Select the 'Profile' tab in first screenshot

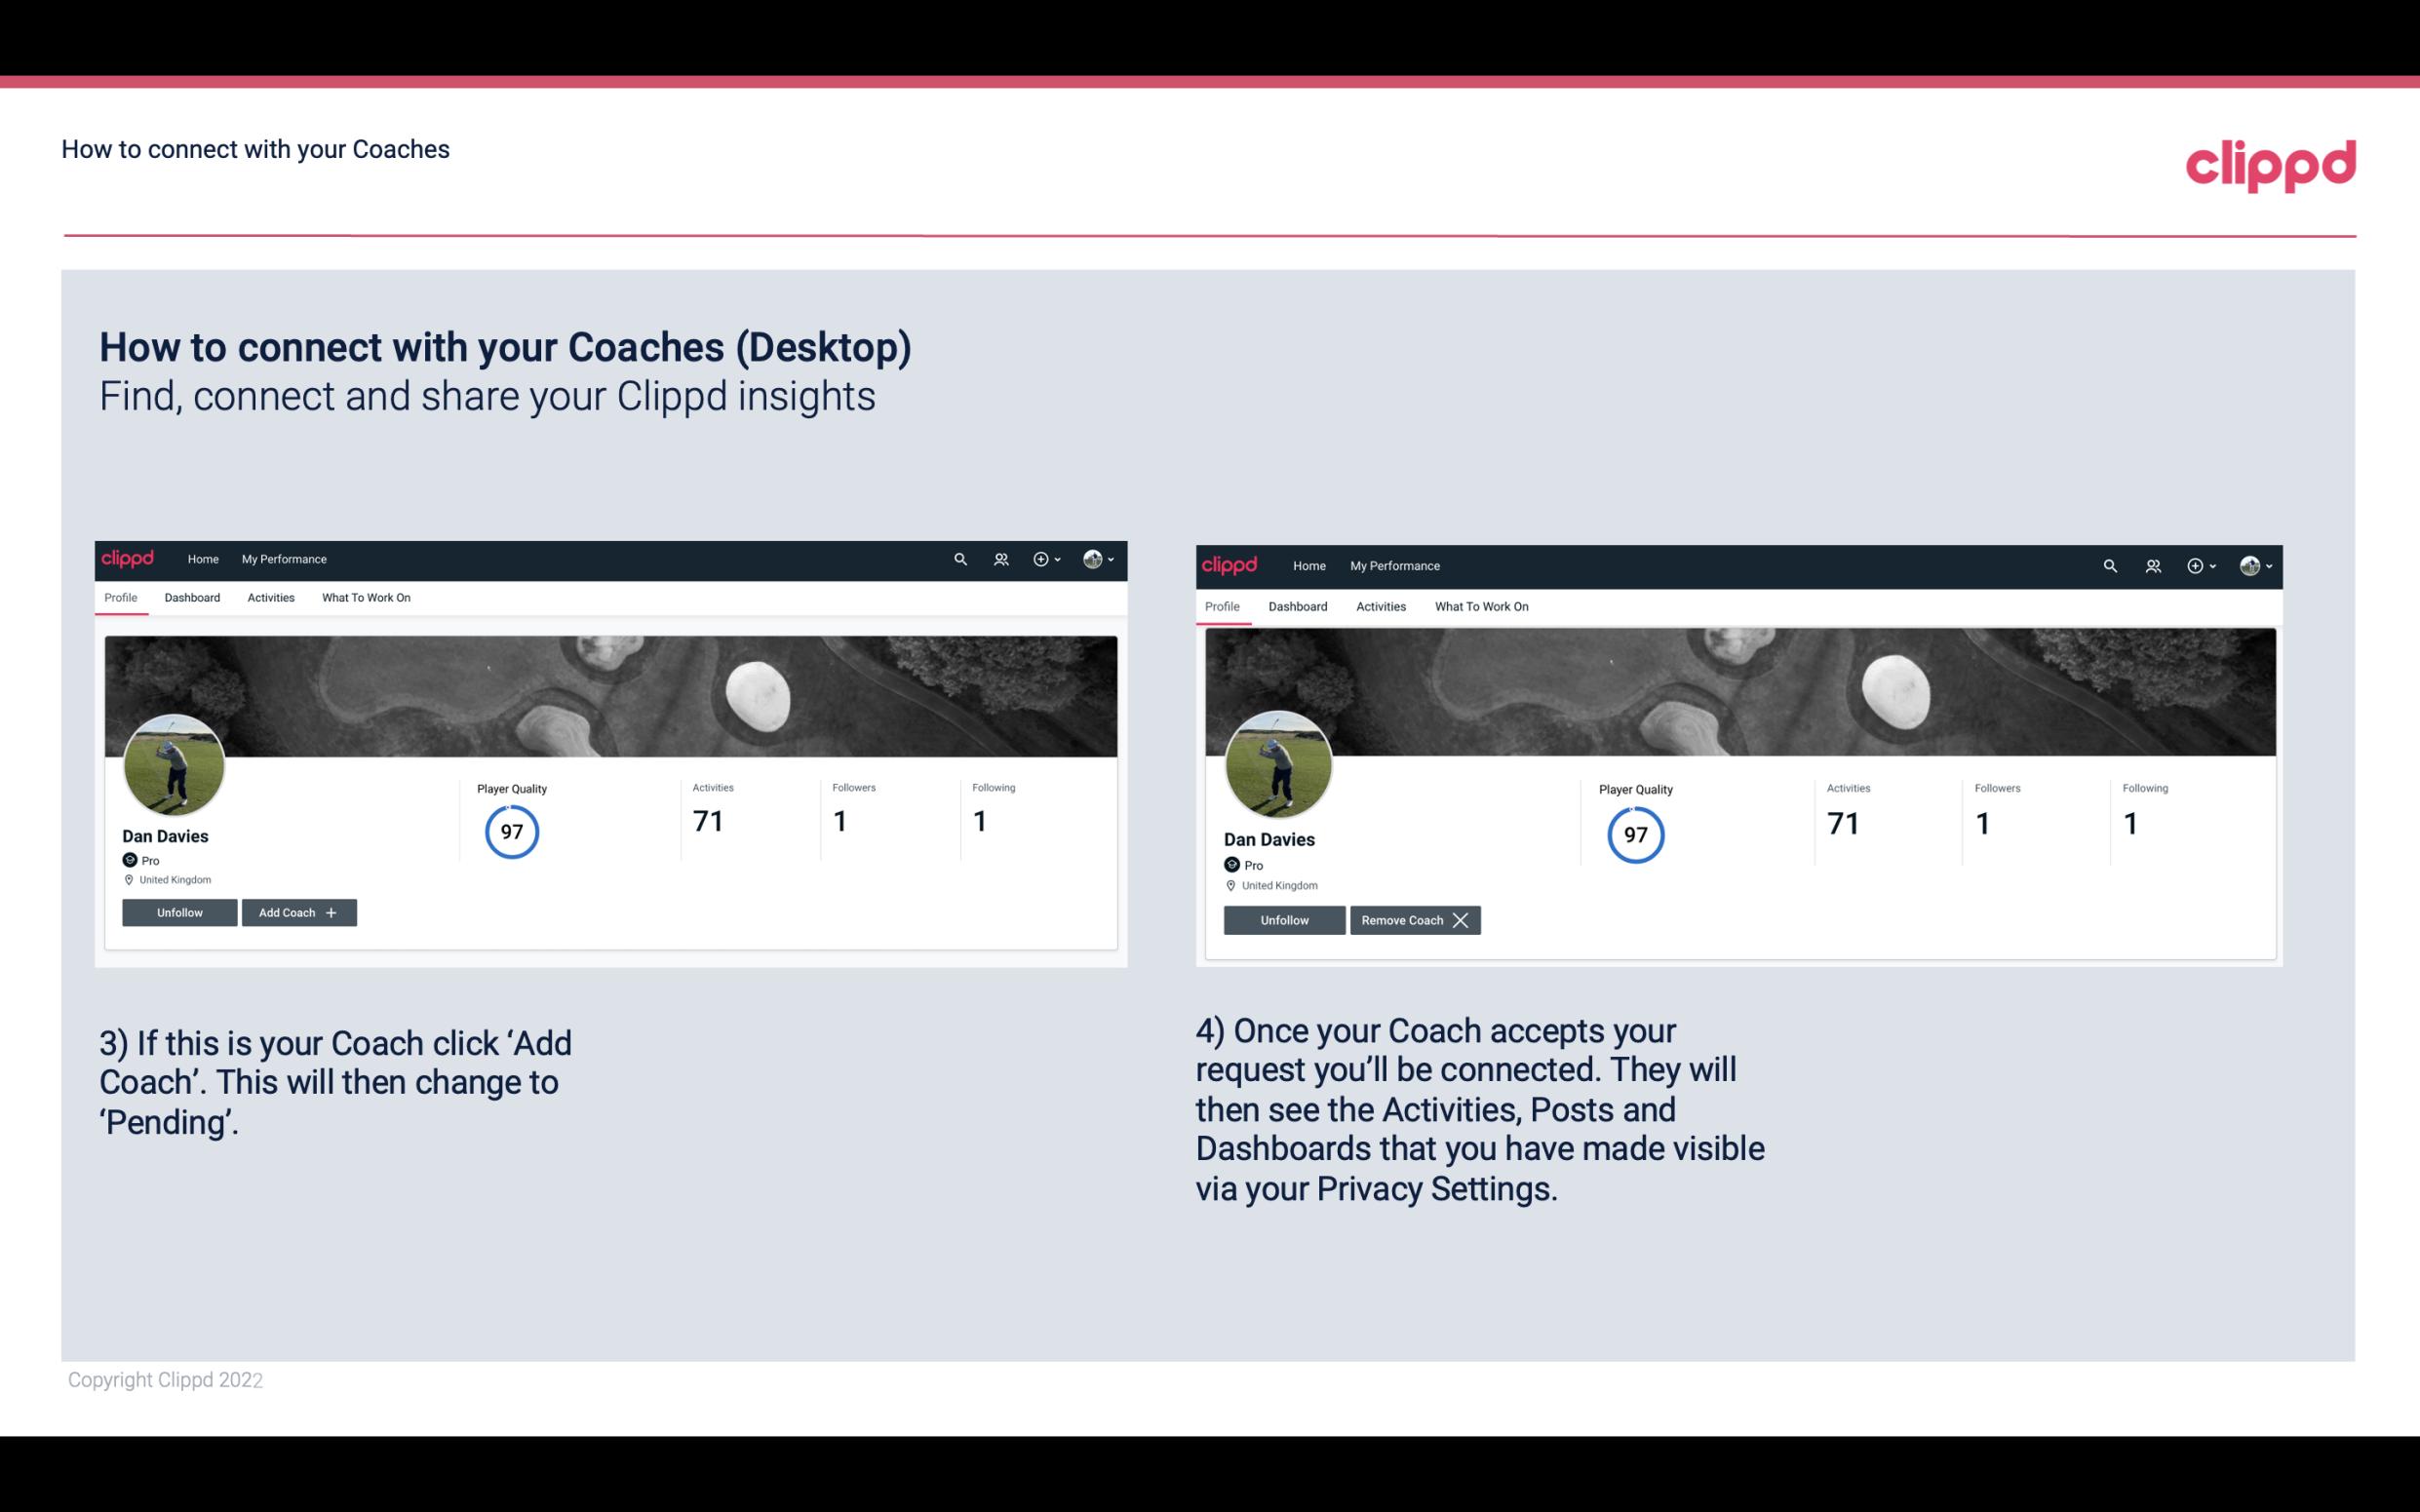120,598
